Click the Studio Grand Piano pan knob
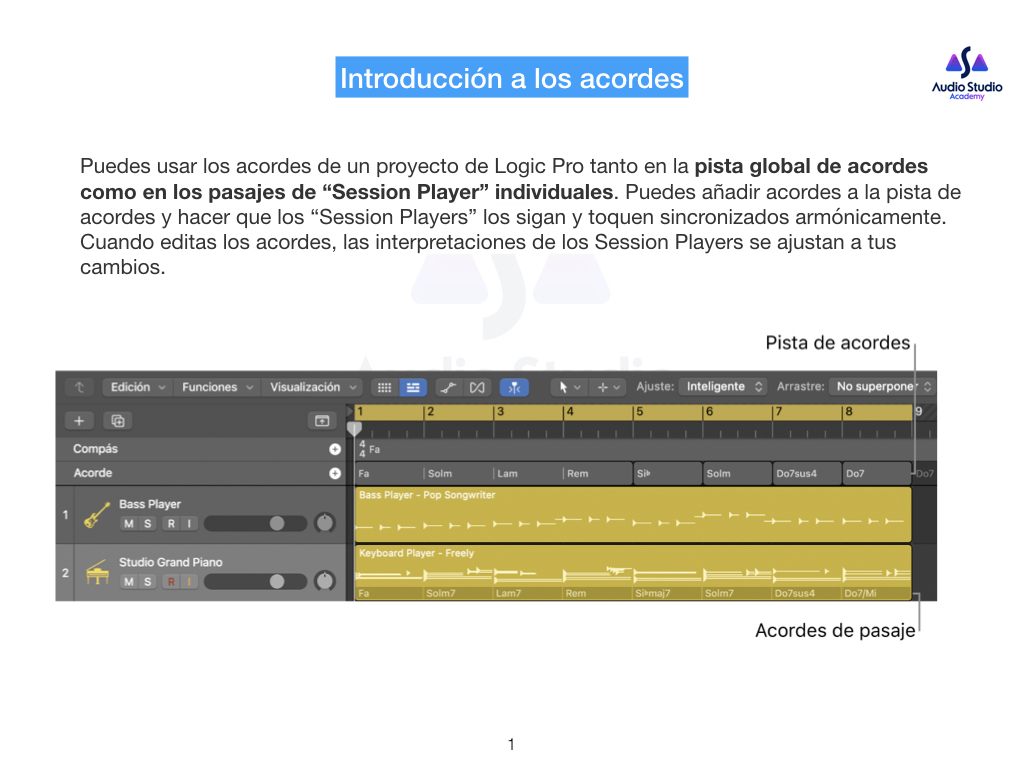The image size is (1024, 768). 325,581
